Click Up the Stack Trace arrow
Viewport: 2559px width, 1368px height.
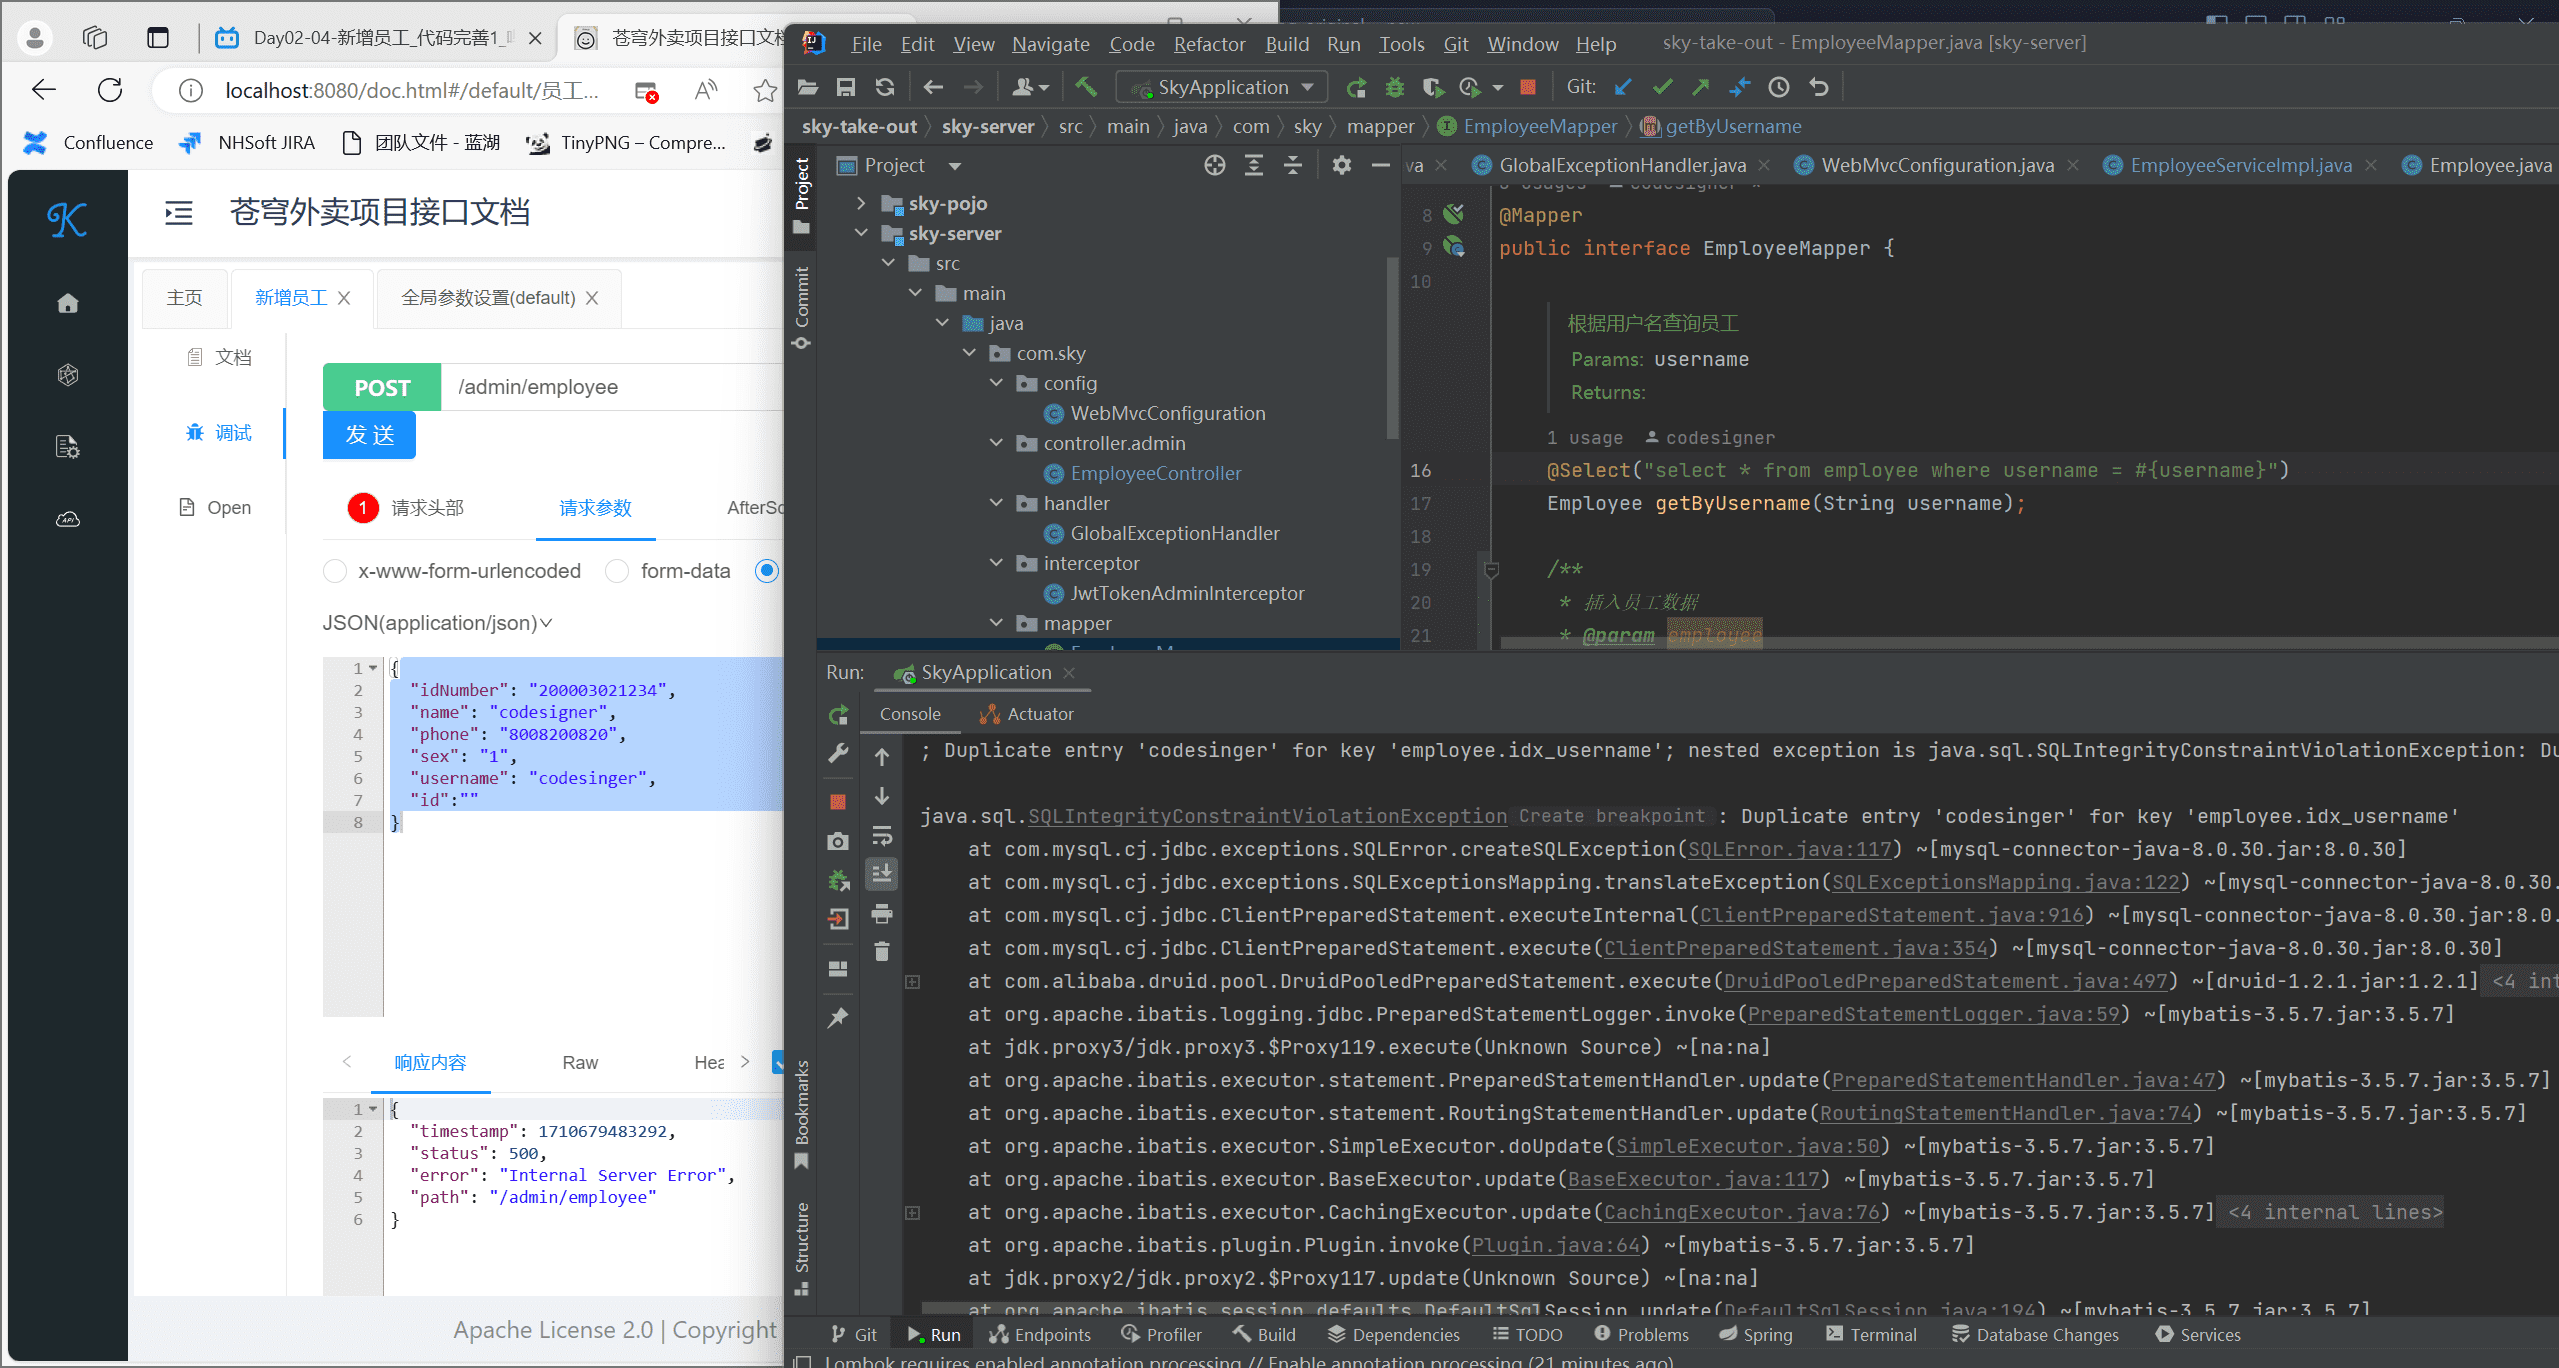pyautogui.click(x=881, y=757)
